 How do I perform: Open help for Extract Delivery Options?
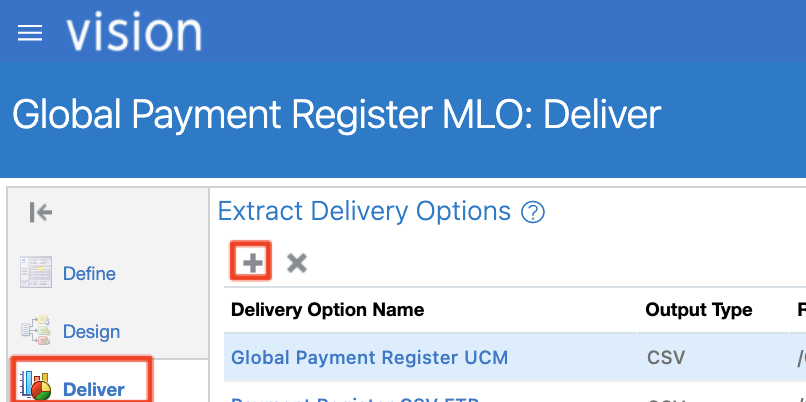[534, 212]
